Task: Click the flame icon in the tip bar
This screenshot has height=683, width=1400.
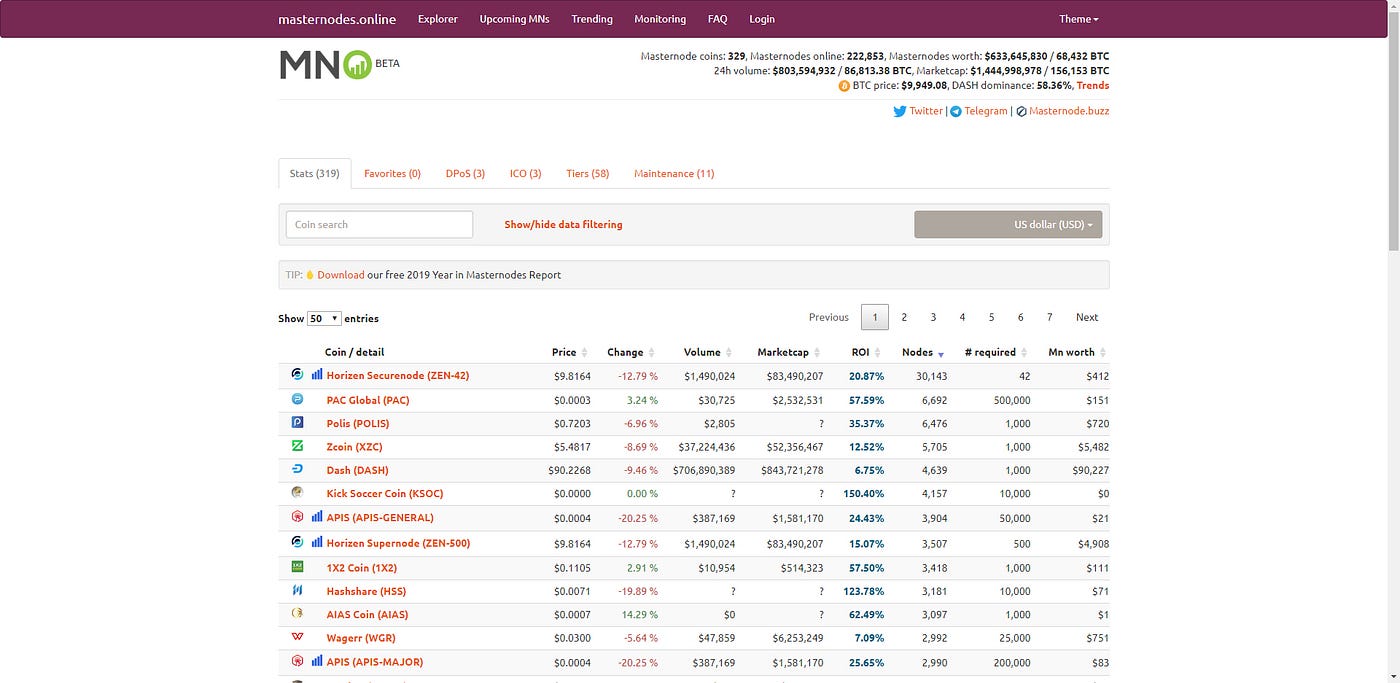Action: pos(310,275)
